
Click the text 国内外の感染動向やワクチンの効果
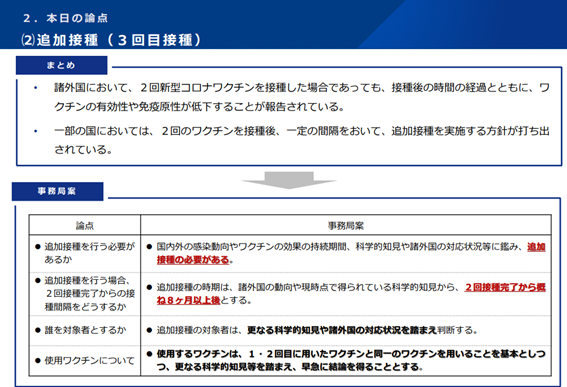point(221,247)
